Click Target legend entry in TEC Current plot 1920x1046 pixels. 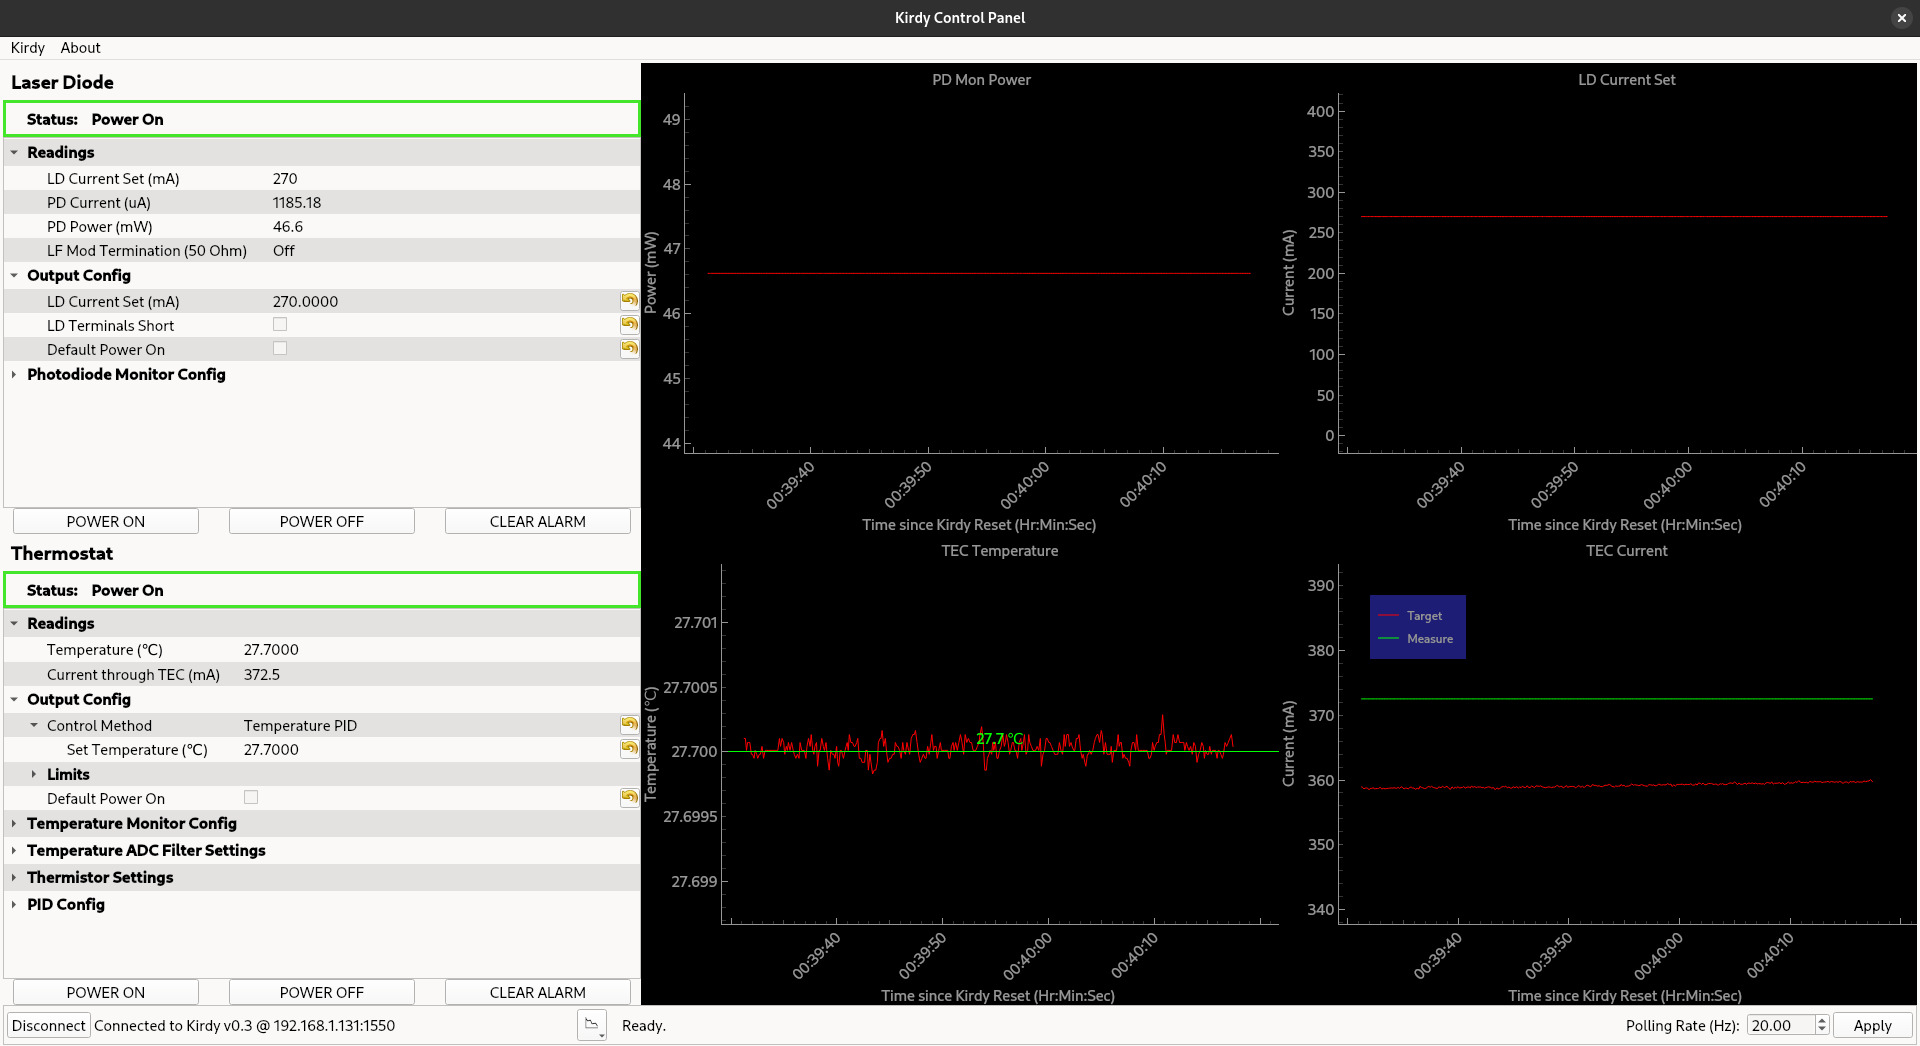pyautogui.click(x=1423, y=616)
